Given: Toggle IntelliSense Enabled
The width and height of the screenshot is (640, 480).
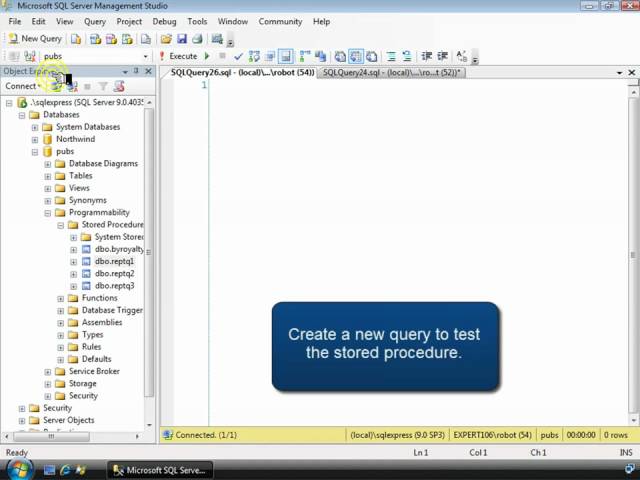Looking at the screenshot, I should (x=286, y=56).
